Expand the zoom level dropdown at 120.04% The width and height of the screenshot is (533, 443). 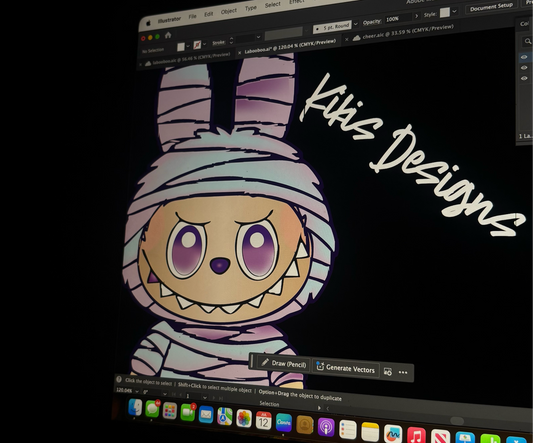(137, 391)
